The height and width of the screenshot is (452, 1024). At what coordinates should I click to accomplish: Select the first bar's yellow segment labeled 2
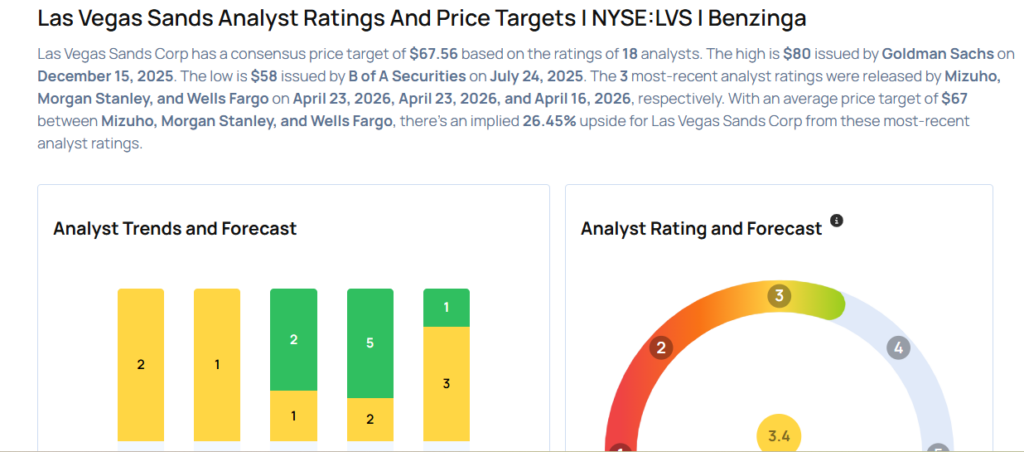coord(141,365)
